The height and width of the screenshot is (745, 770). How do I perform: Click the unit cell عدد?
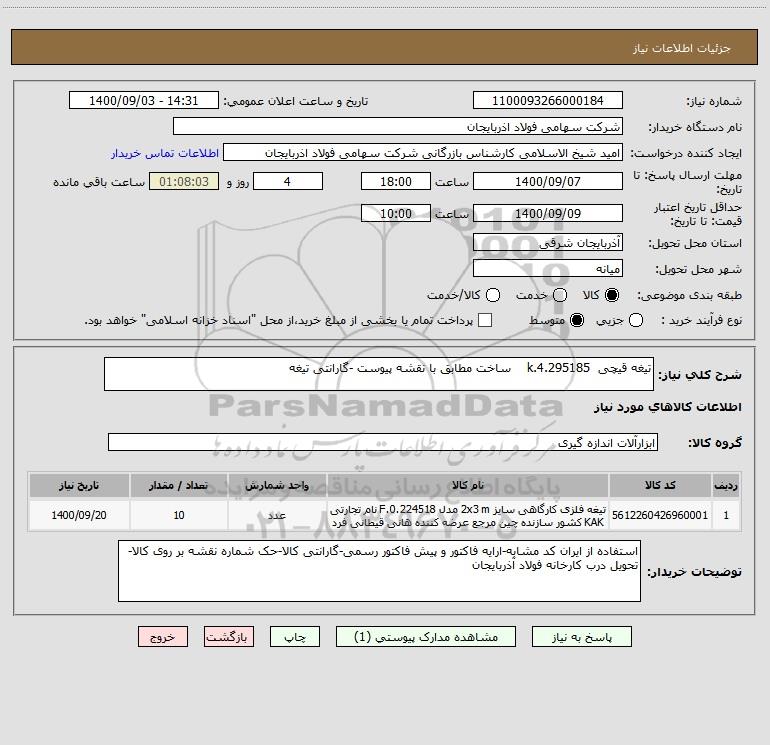[x=277, y=515]
